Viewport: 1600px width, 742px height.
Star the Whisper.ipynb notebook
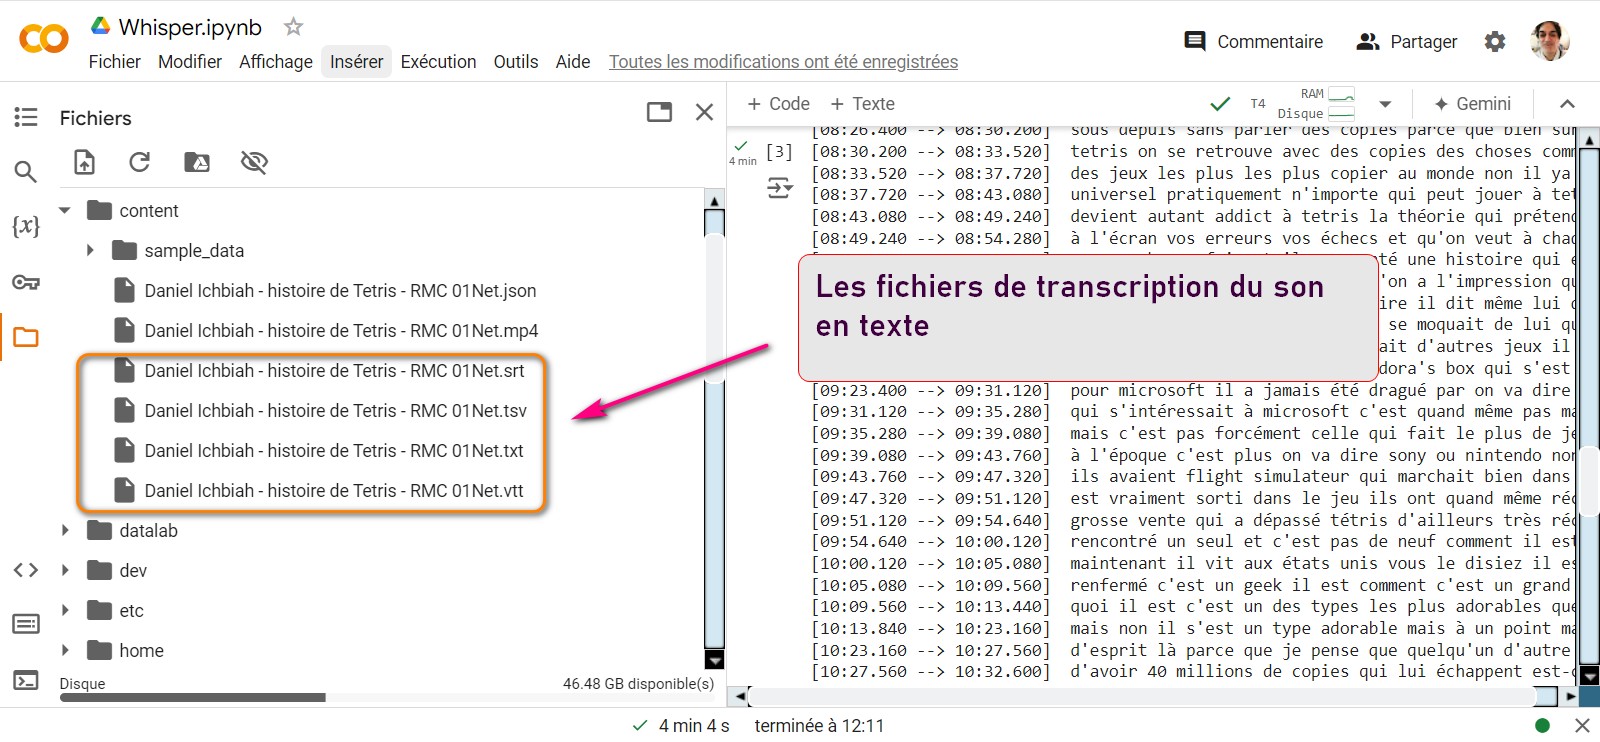(x=293, y=27)
